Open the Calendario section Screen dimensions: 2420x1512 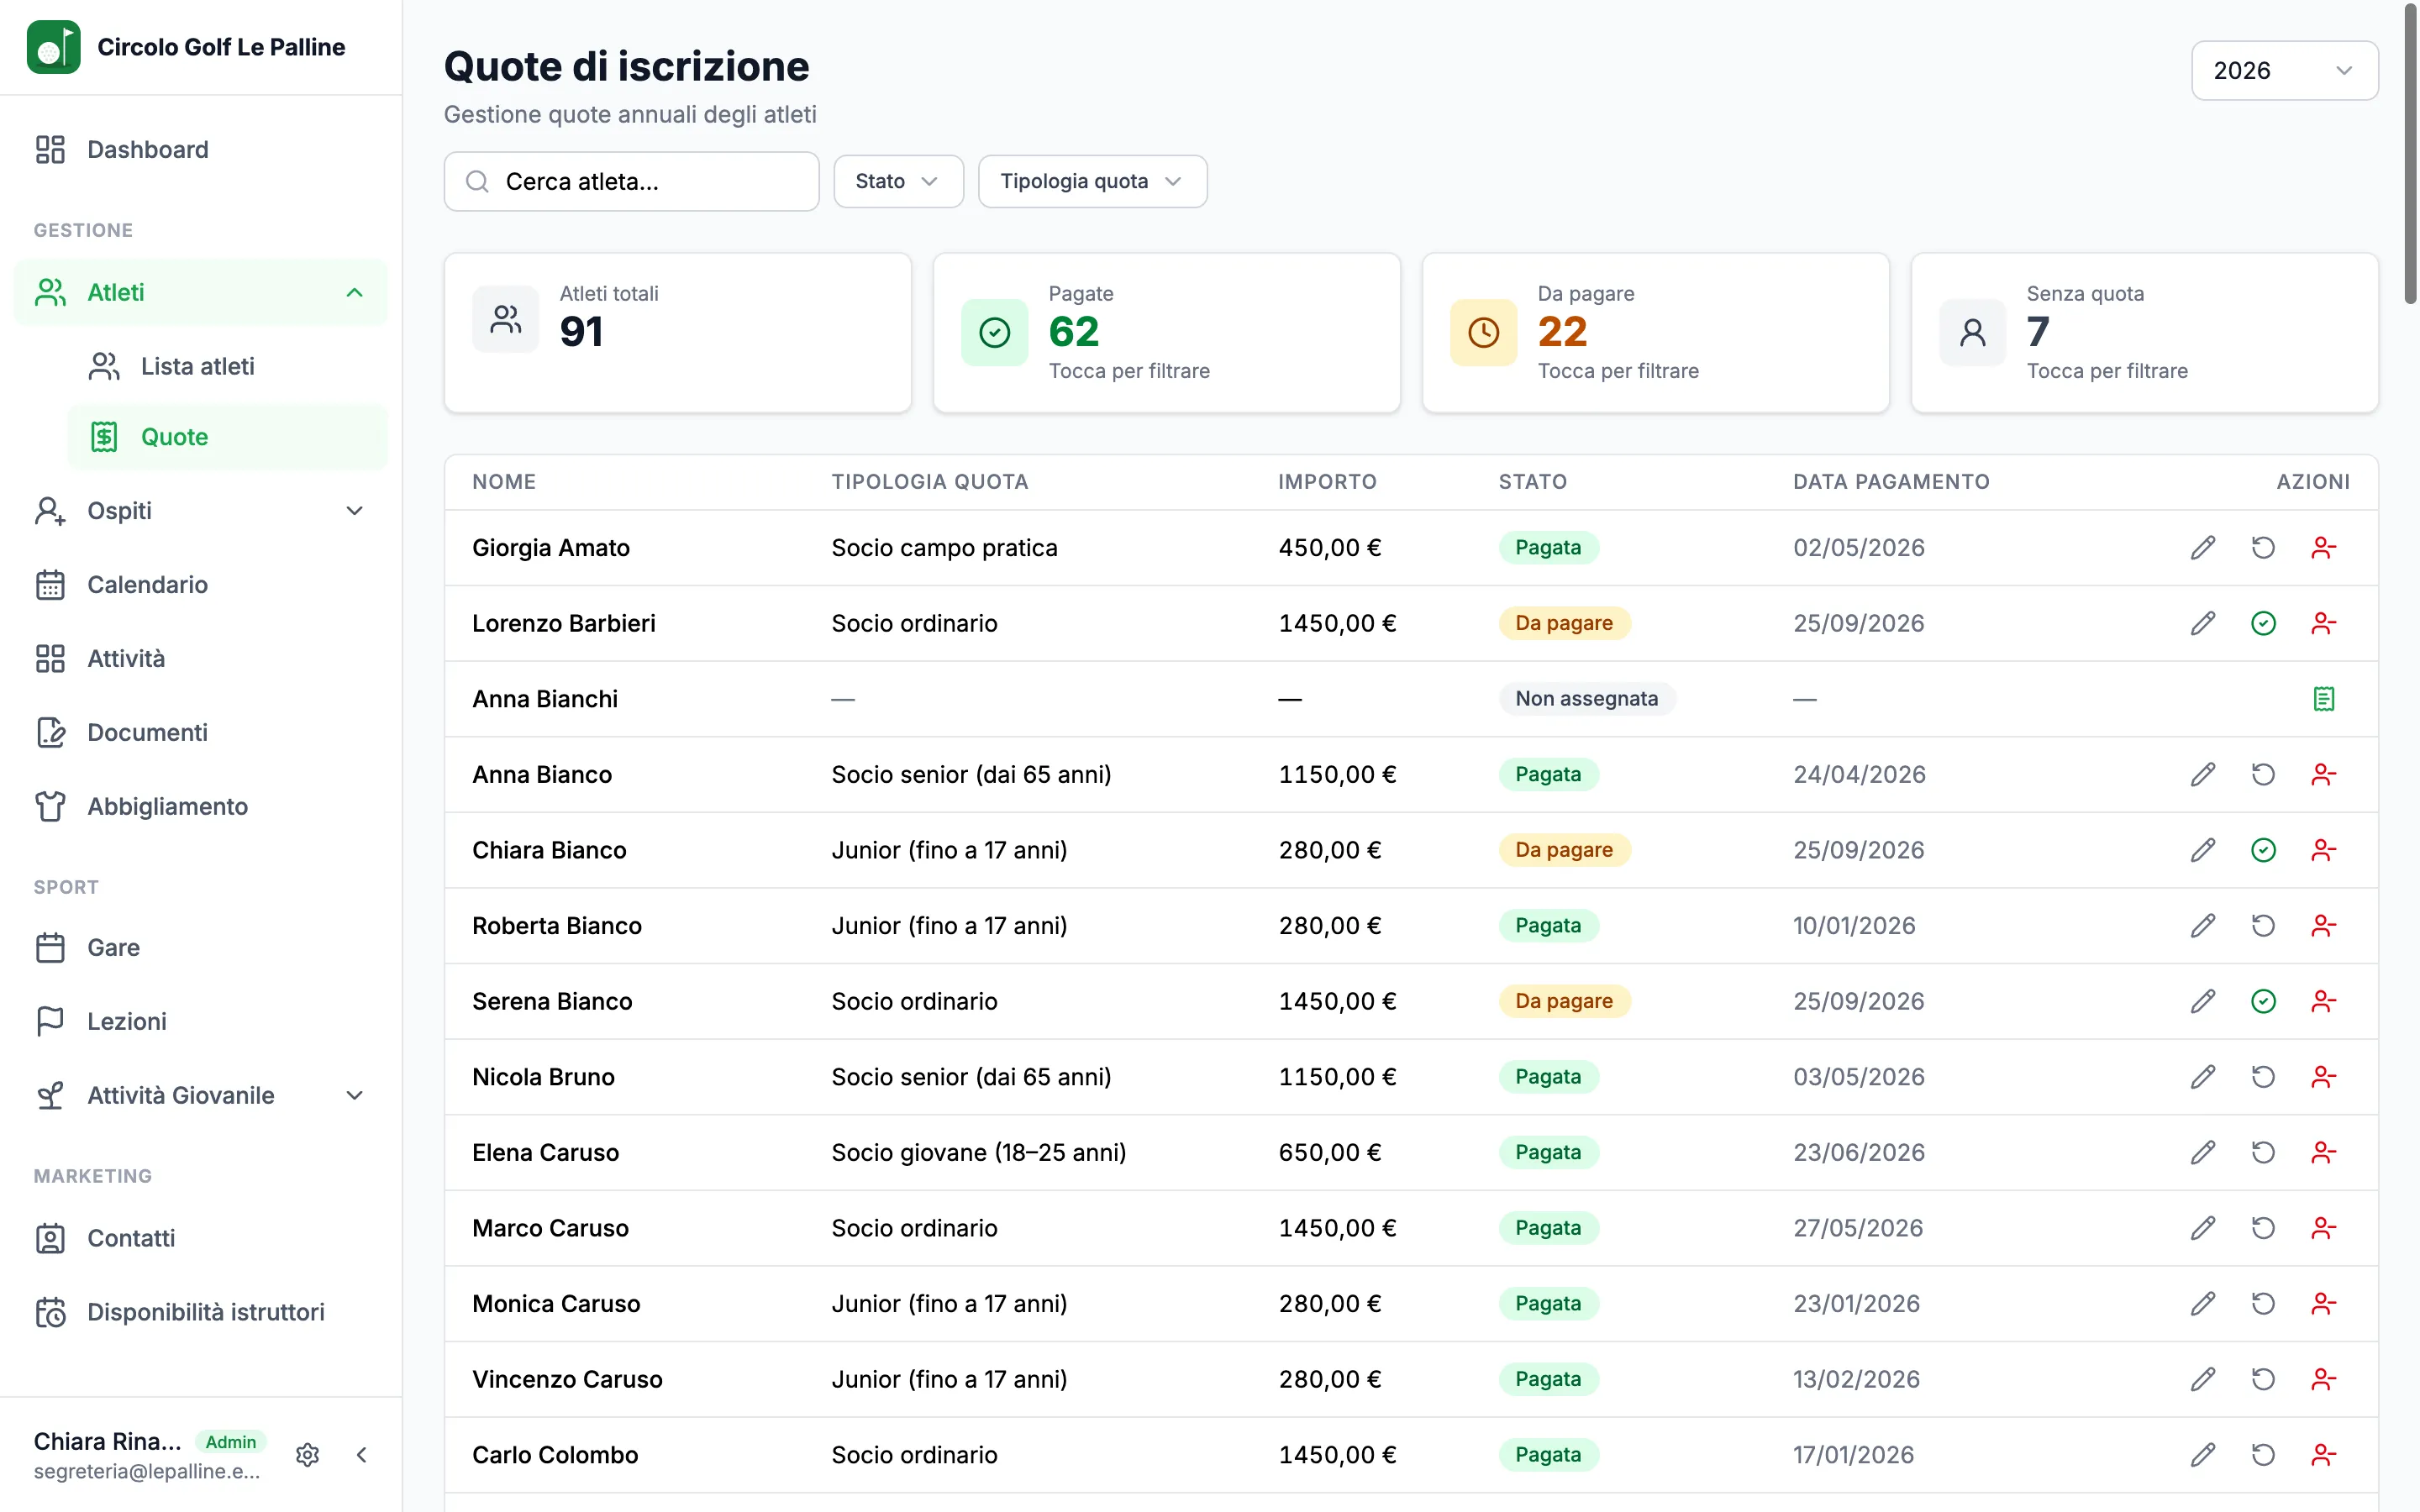[201, 585]
